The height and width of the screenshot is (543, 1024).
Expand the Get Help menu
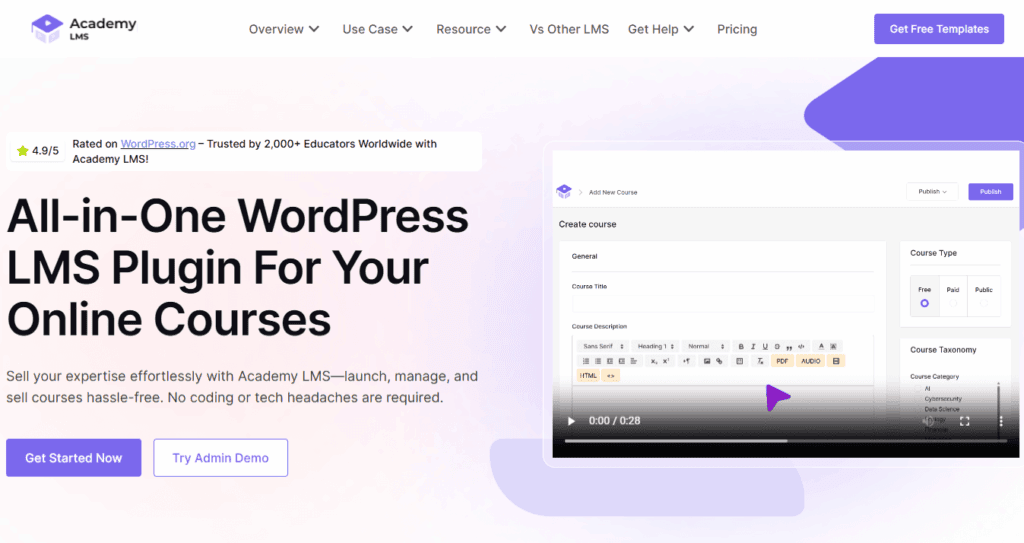pyautogui.click(x=661, y=29)
